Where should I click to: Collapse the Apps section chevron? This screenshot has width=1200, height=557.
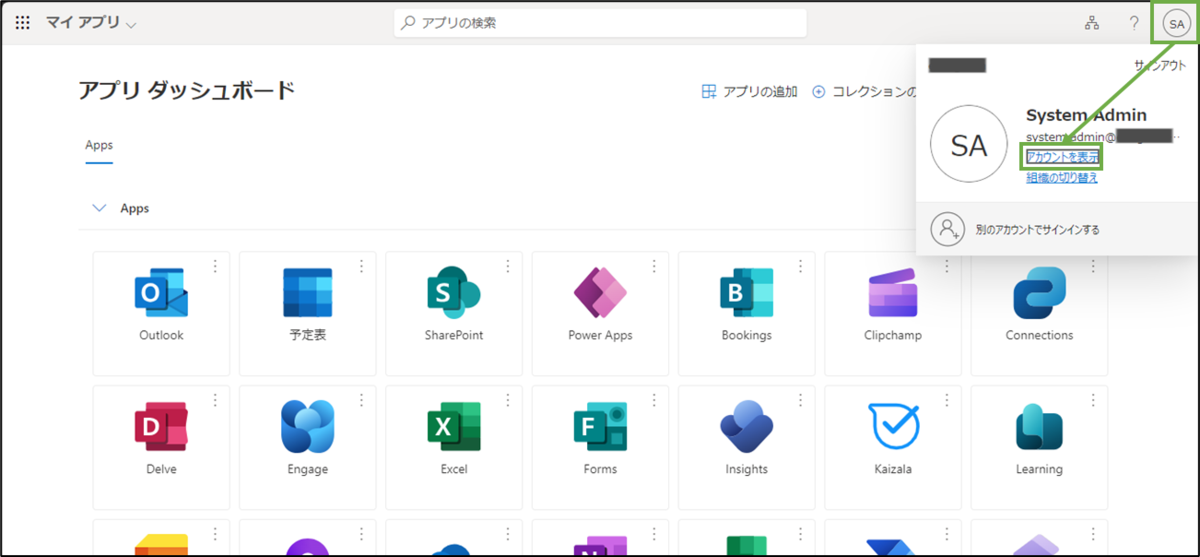point(99,208)
